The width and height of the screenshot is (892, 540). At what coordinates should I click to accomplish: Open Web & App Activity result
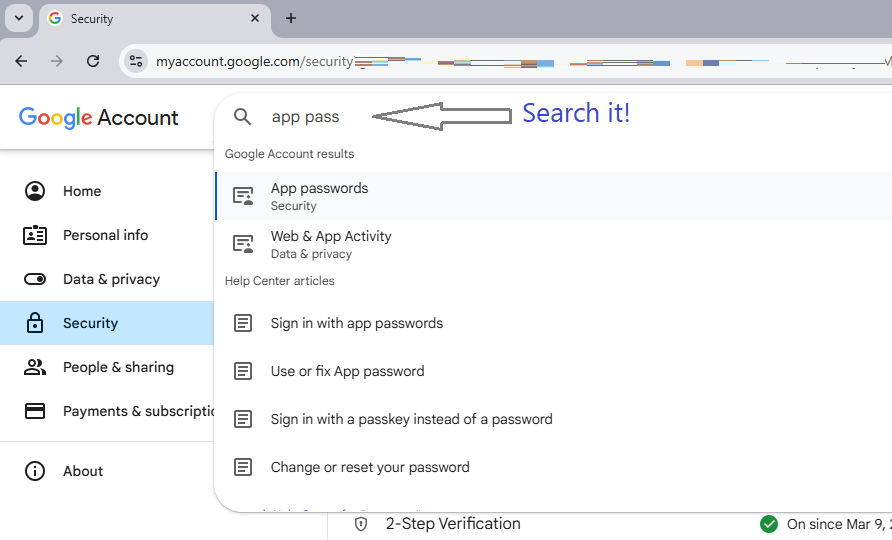click(x=554, y=244)
